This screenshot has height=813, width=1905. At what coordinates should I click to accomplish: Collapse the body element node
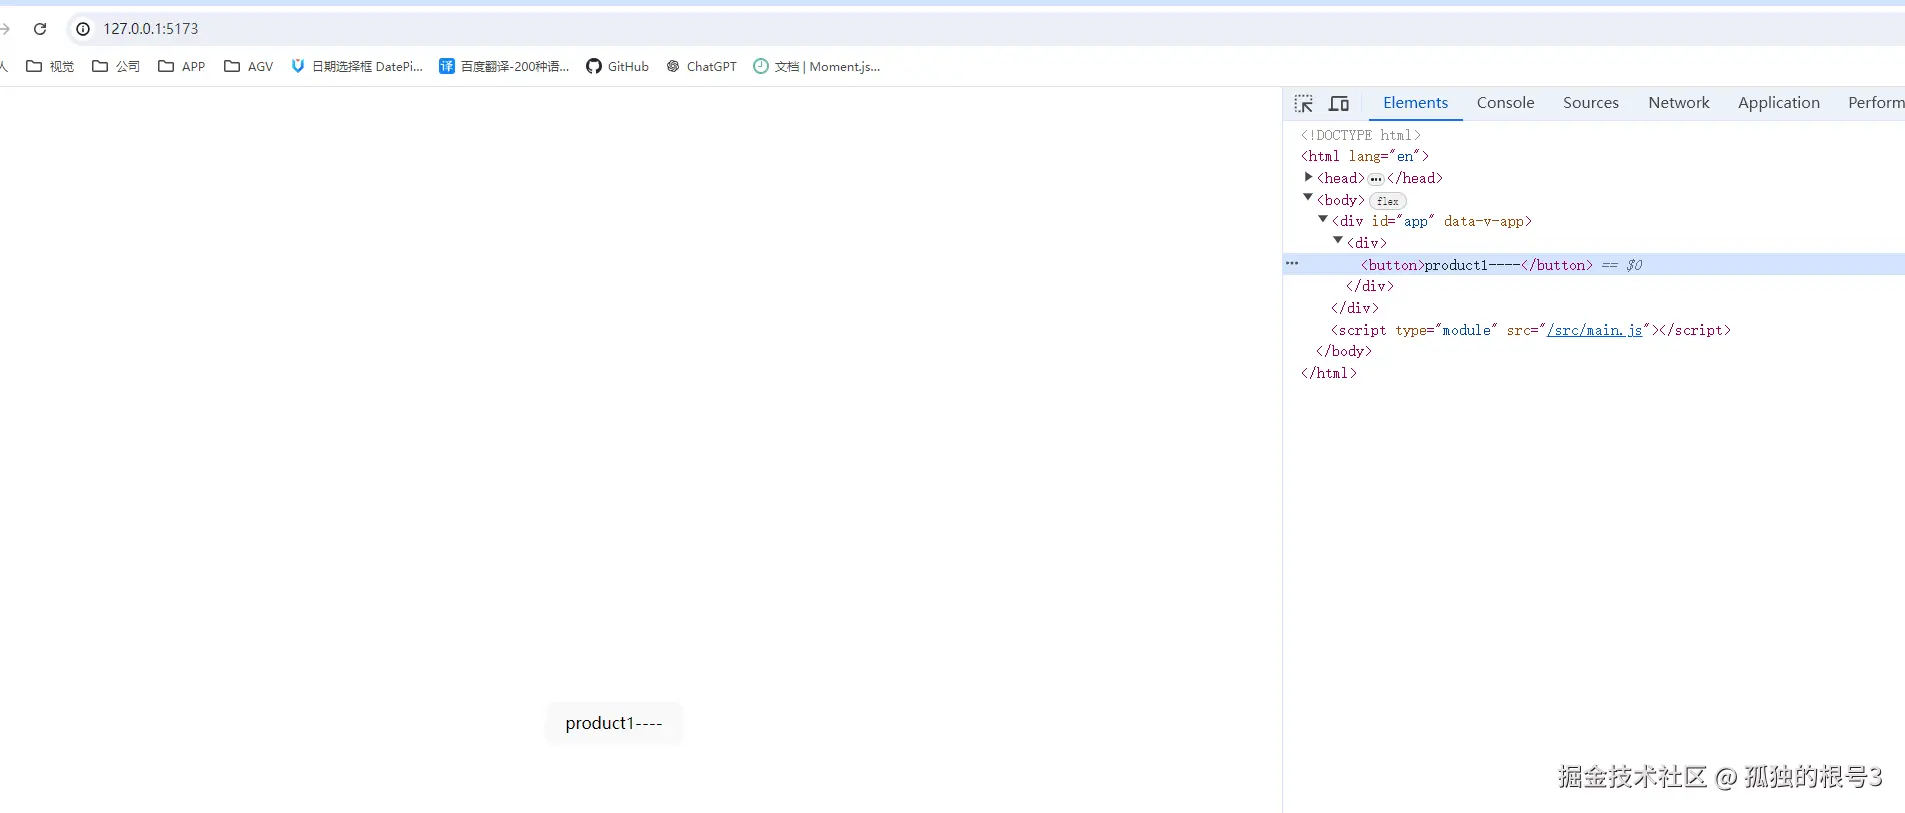coord(1308,198)
